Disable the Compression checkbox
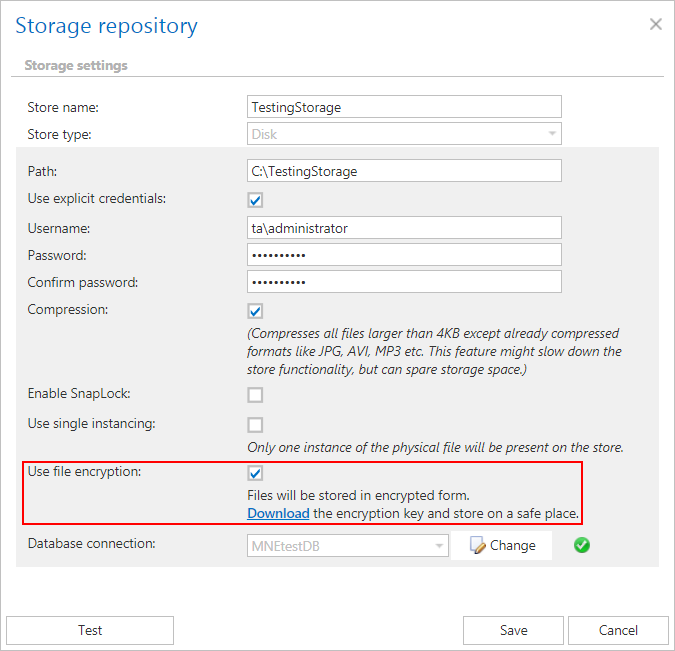675x651 pixels. point(256,311)
